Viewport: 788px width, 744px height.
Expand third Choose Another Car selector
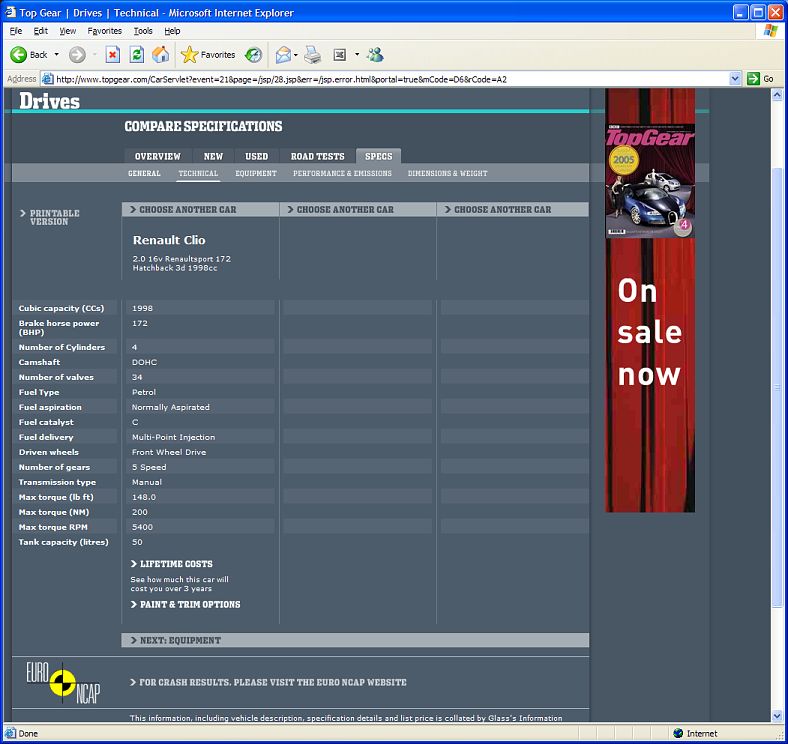pyautogui.click(x=513, y=210)
